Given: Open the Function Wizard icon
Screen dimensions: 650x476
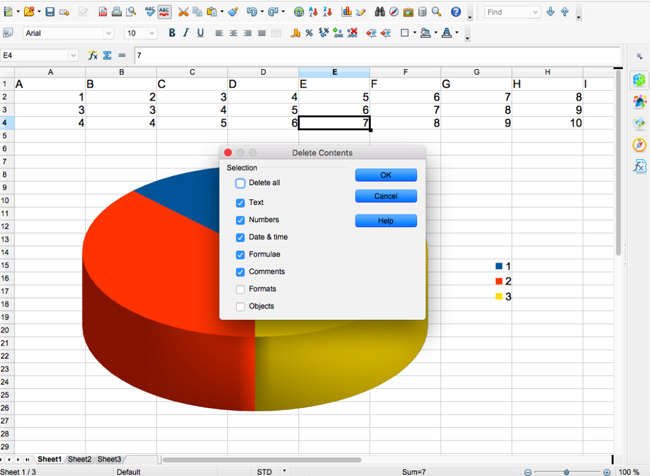Looking at the screenshot, I should click(x=93, y=56).
